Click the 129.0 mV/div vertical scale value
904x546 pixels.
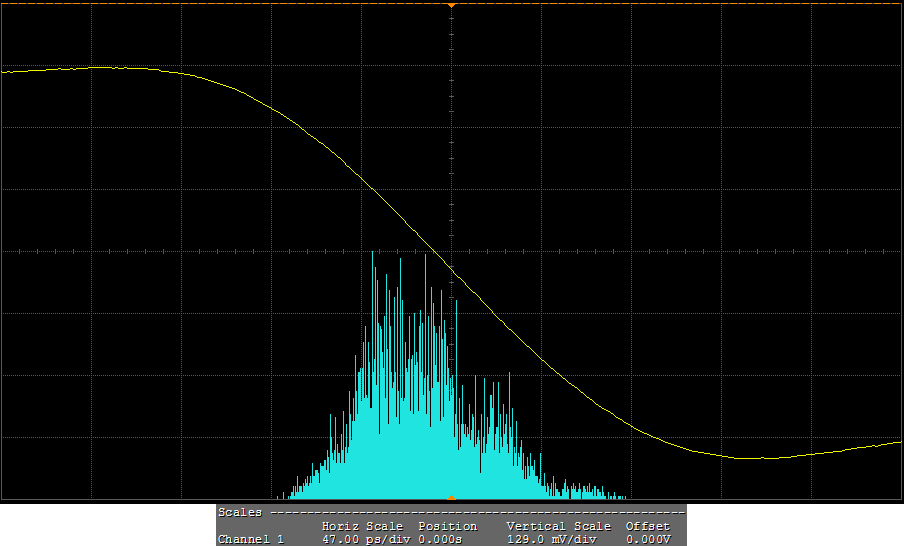pyautogui.click(x=553, y=539)
